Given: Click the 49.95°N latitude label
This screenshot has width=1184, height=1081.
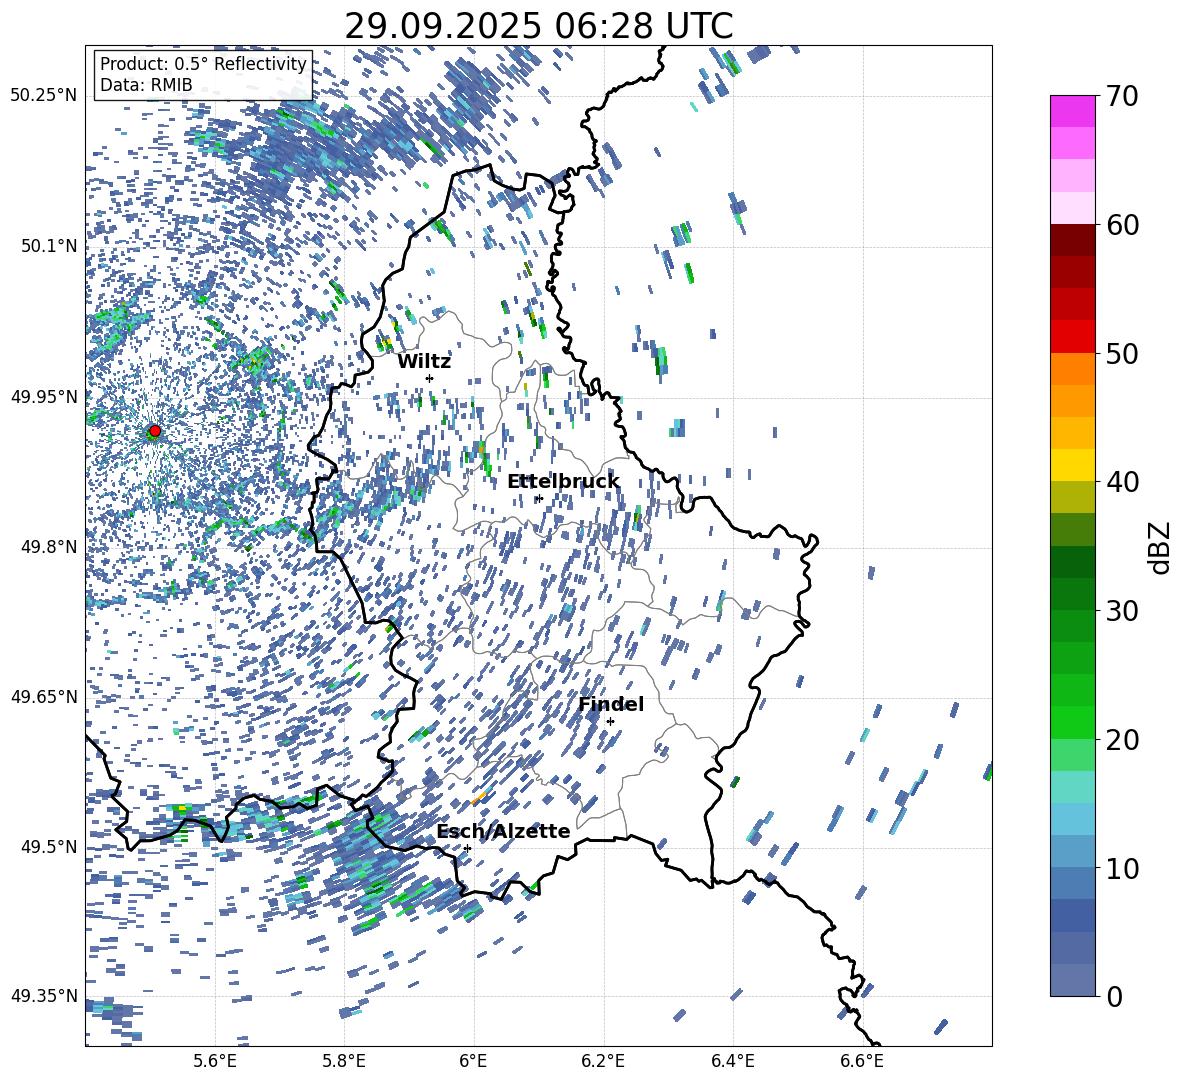Looking at the screenshot, I should click(x=44, y=396).
